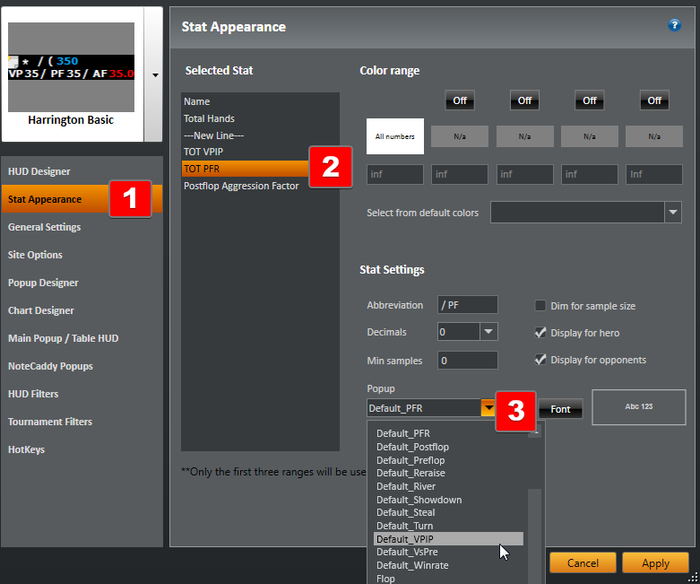
Task: Select the Harrington Basic HUD preview thumbnail
Action: click(71, 67)
